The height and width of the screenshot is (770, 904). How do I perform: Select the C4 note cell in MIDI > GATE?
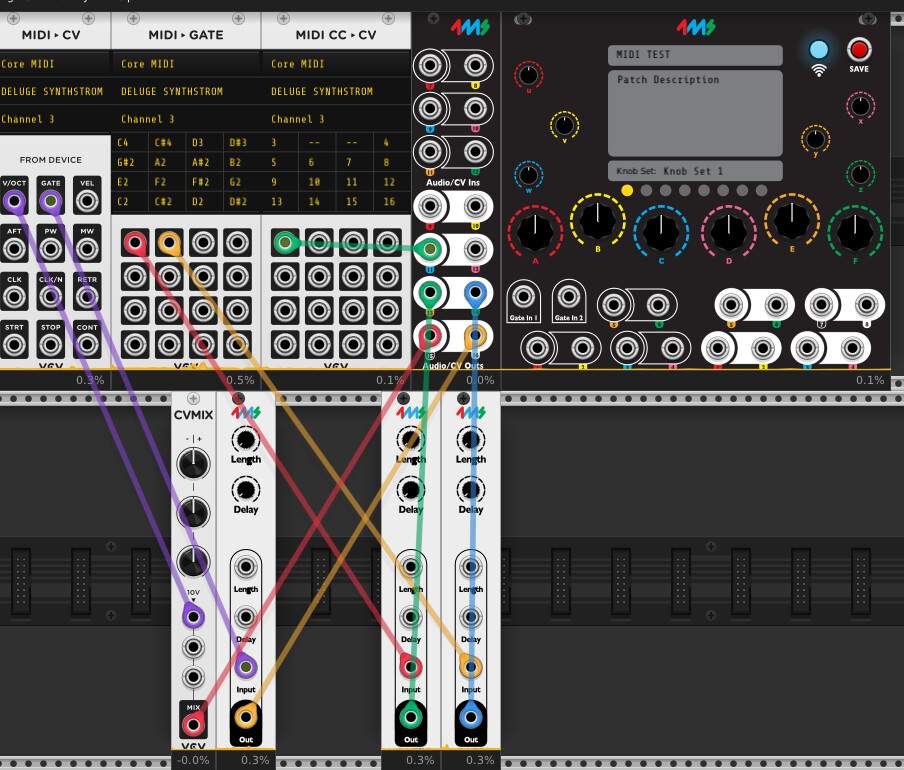[x=125, y=144]
